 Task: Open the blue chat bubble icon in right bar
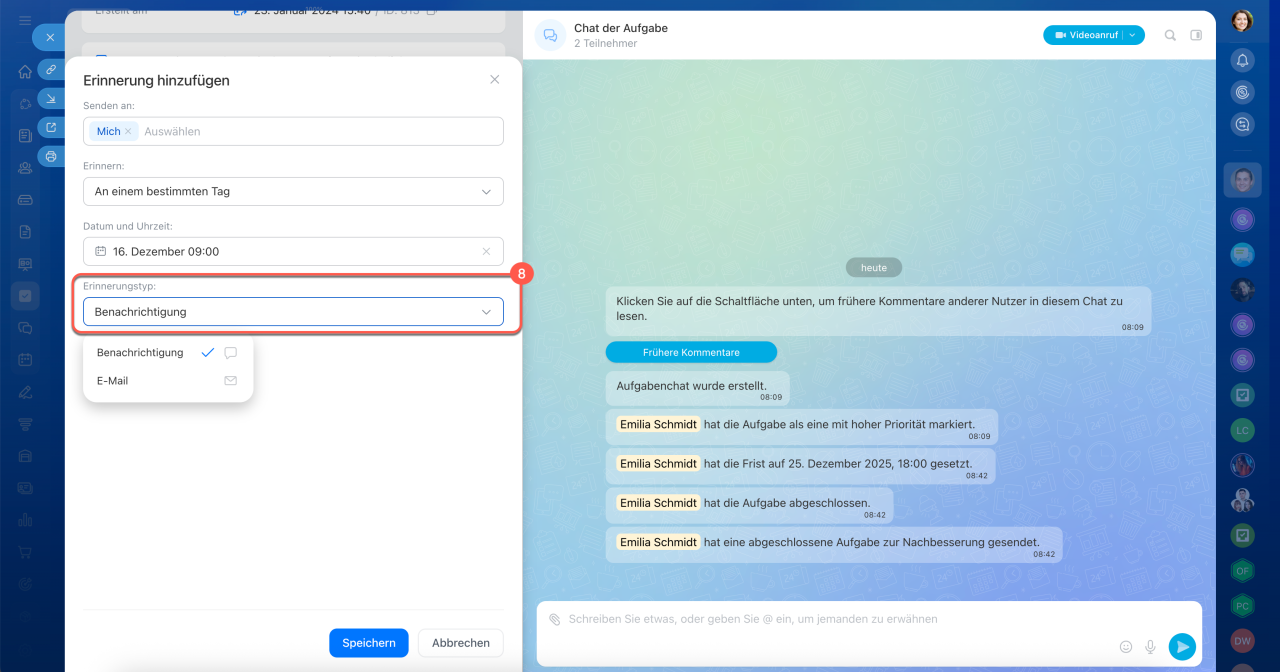pos(1242,254)
